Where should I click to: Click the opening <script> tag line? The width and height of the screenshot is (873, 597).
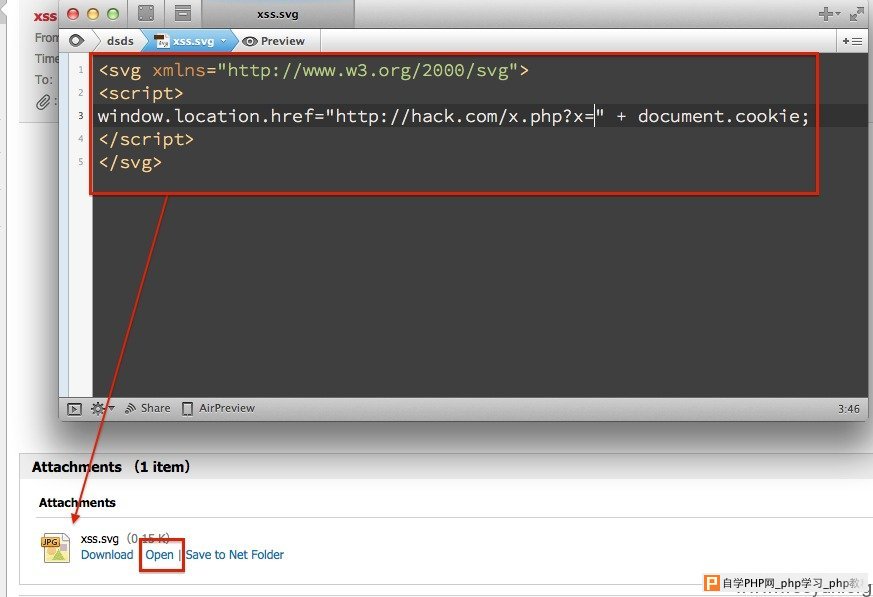point(141,94)
